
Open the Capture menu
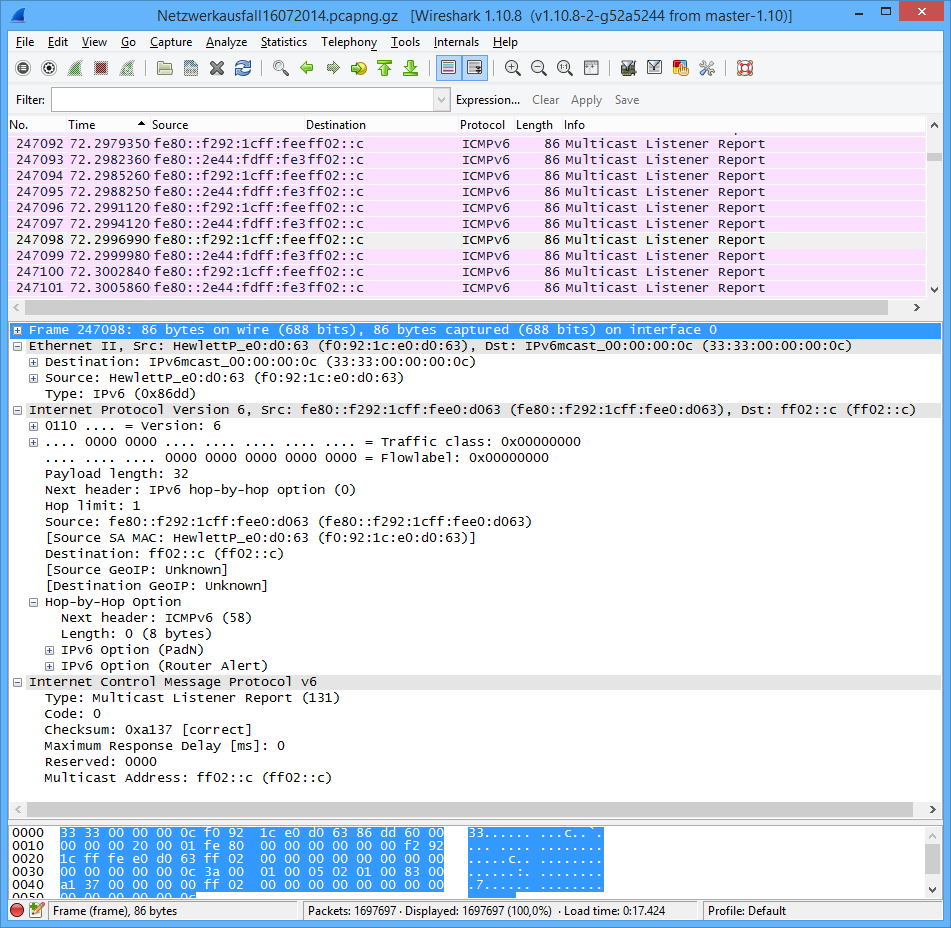coord(171,42)
